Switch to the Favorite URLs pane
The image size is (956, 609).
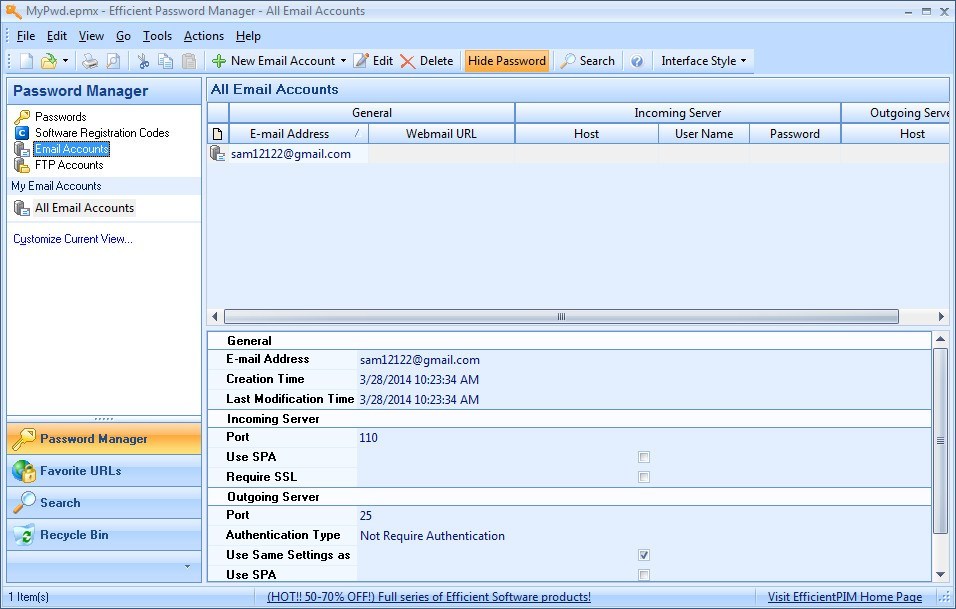coord(104,471)
